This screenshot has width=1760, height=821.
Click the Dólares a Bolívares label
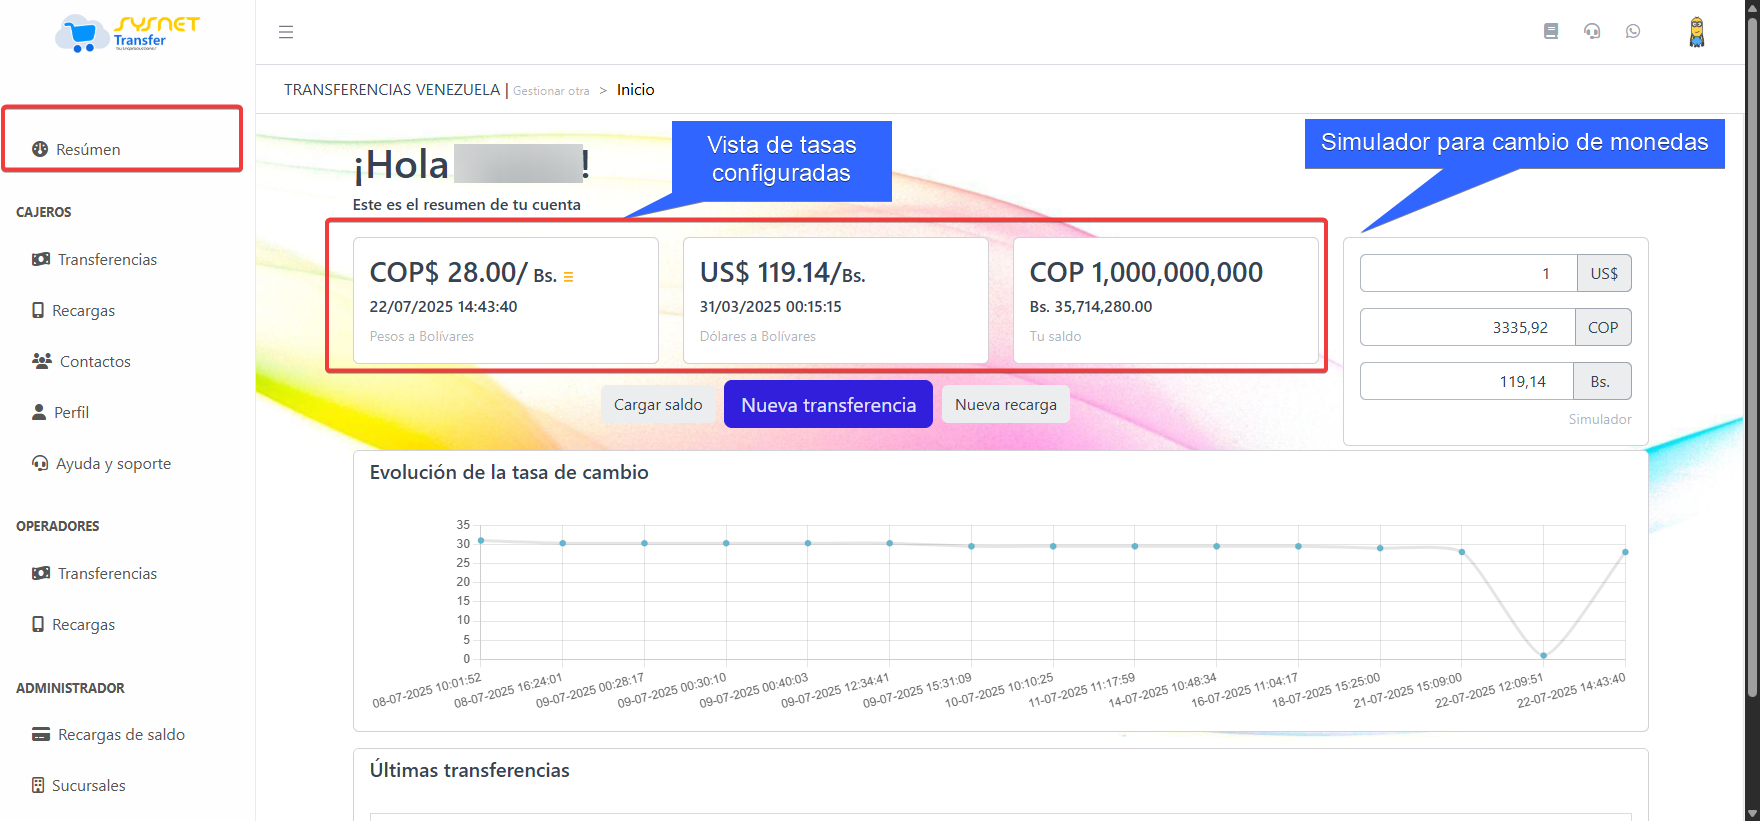pos(758,336)
